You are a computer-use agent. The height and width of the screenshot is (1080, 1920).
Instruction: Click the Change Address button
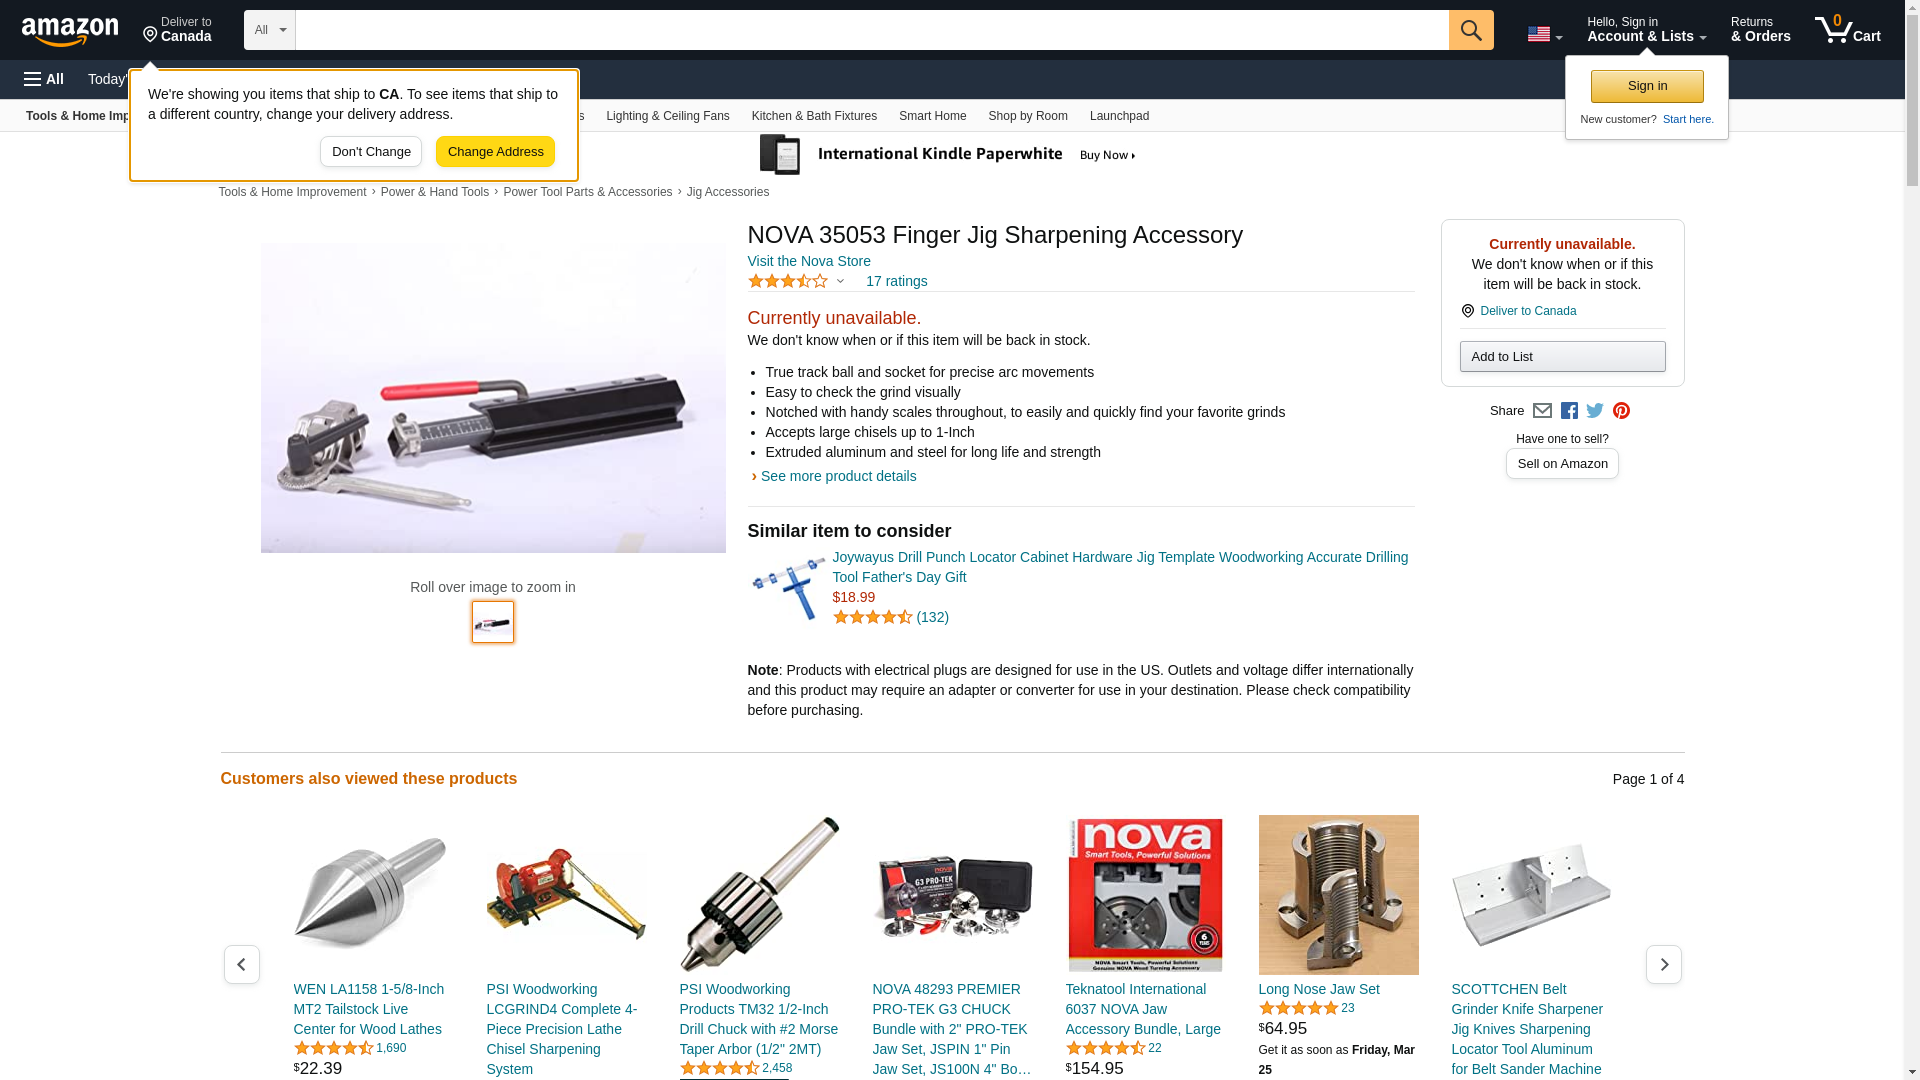pyautogui.click(x=495, y=152)
